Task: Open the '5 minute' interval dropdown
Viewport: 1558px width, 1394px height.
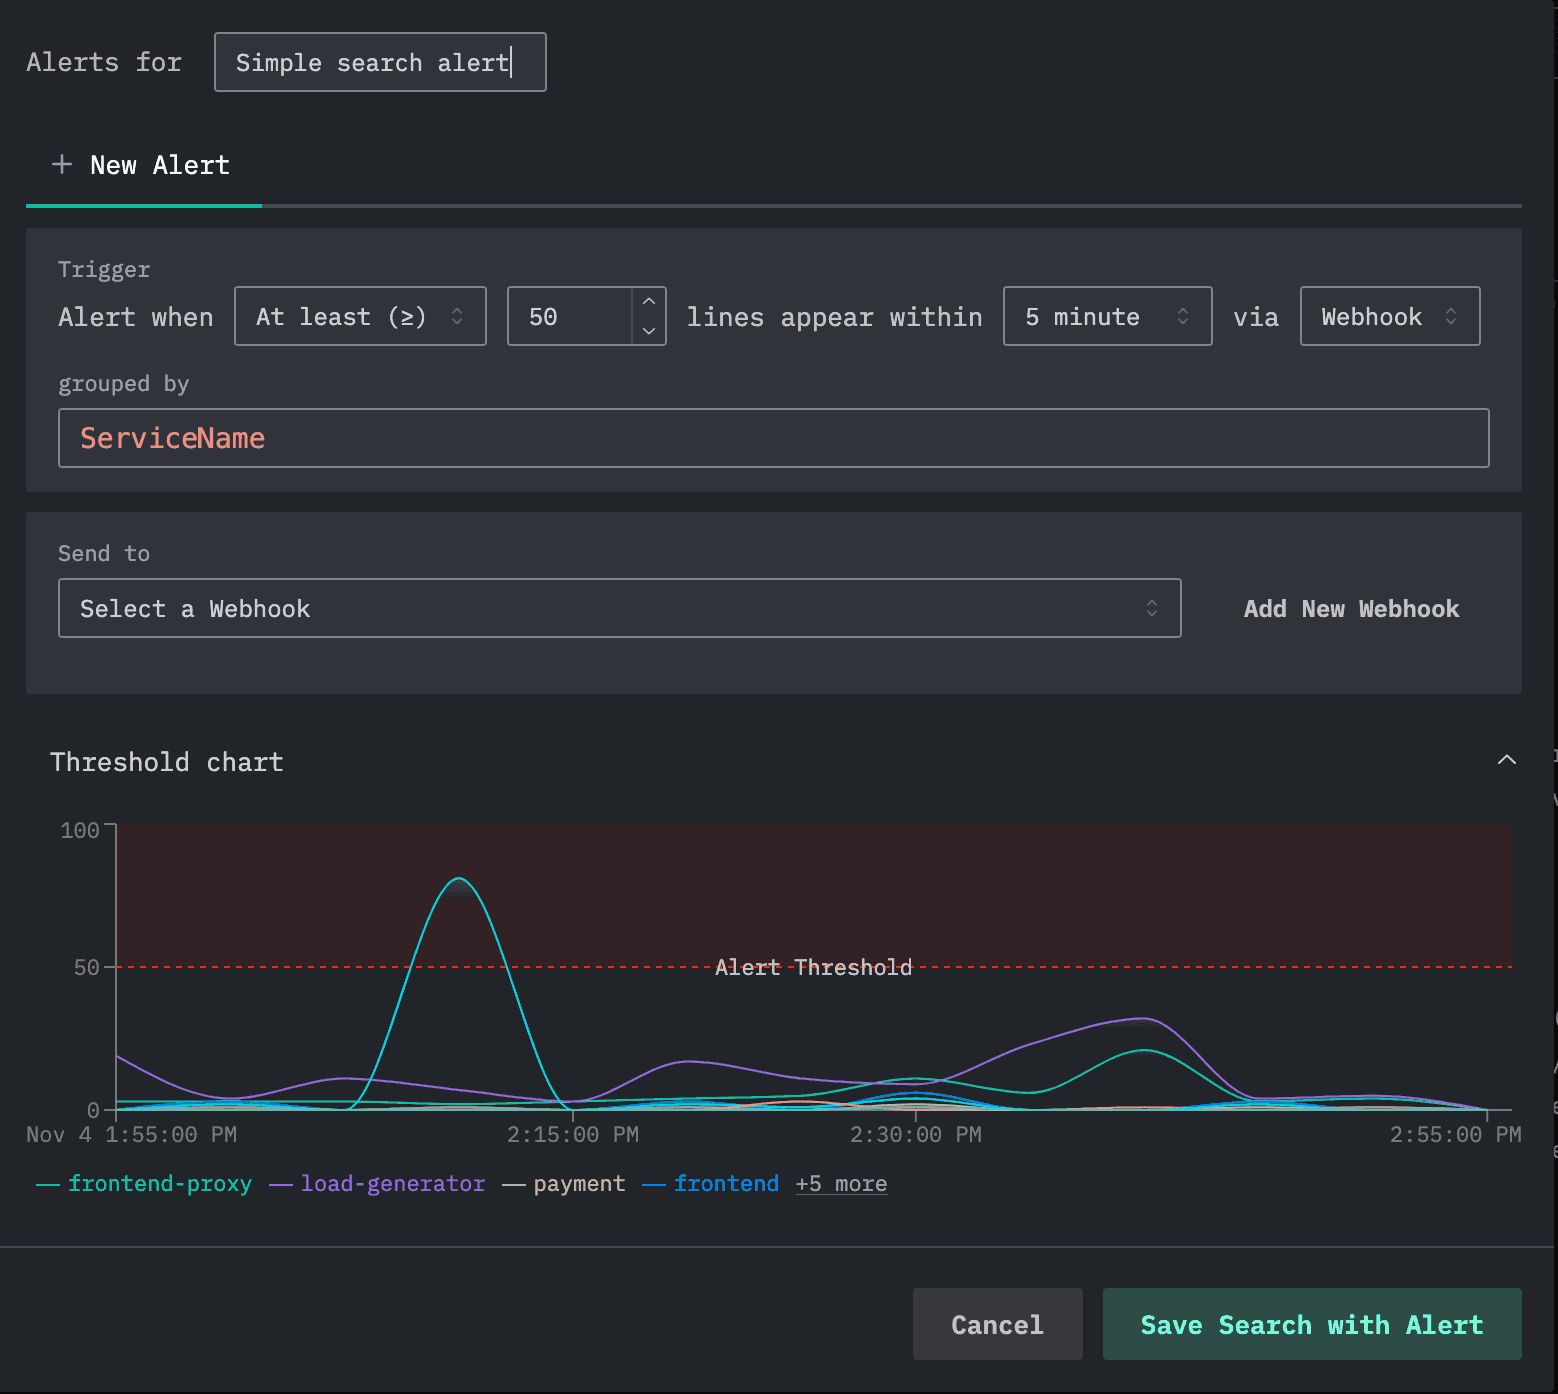Action: pyautogui.click(x=1107, y=317)
